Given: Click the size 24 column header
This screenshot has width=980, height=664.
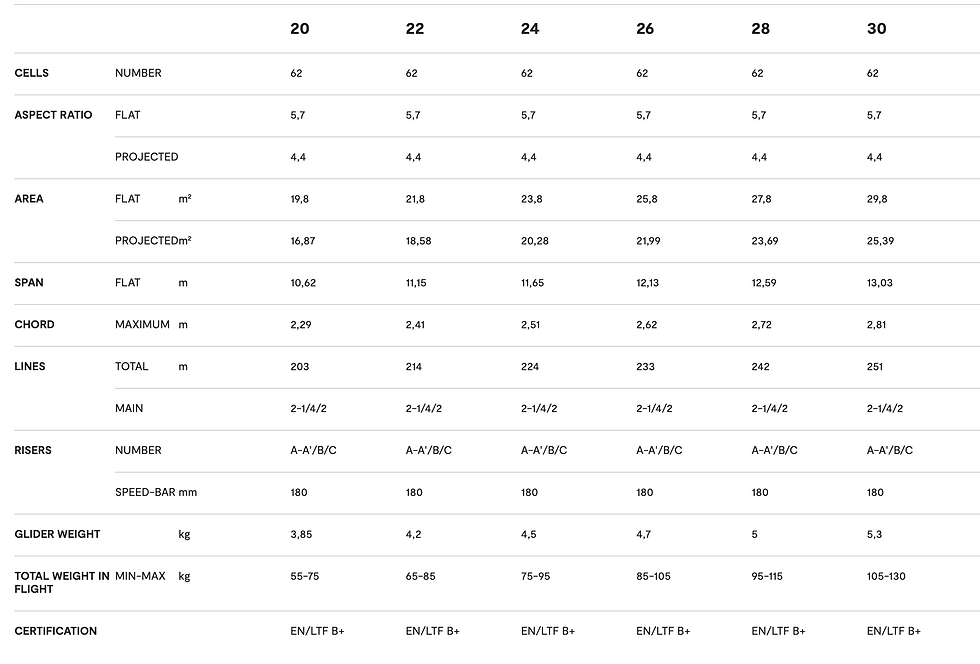Looking at the screenshot, I should pos(530,29).
